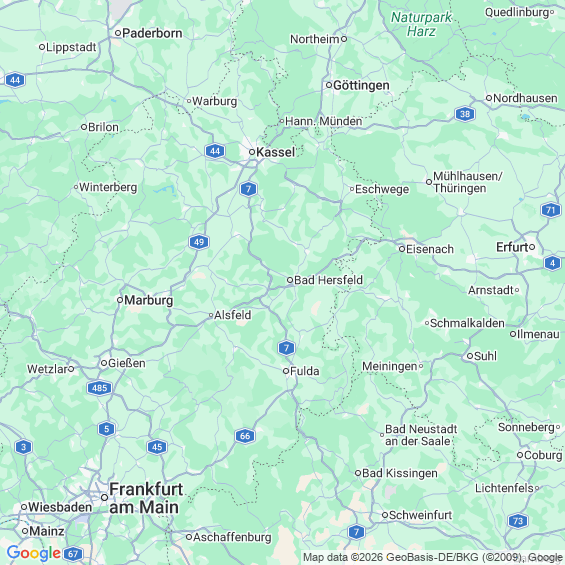Select the Erfurt city label
565x565 pixels.
point(512,247)
